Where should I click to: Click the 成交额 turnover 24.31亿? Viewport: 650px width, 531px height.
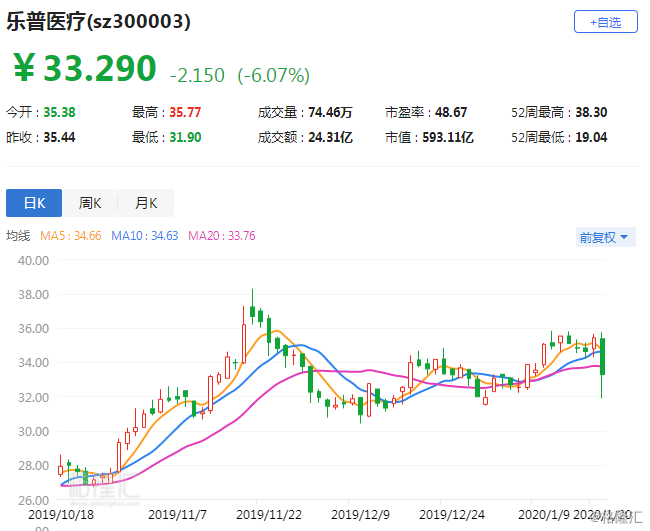[x=330, y=137]
